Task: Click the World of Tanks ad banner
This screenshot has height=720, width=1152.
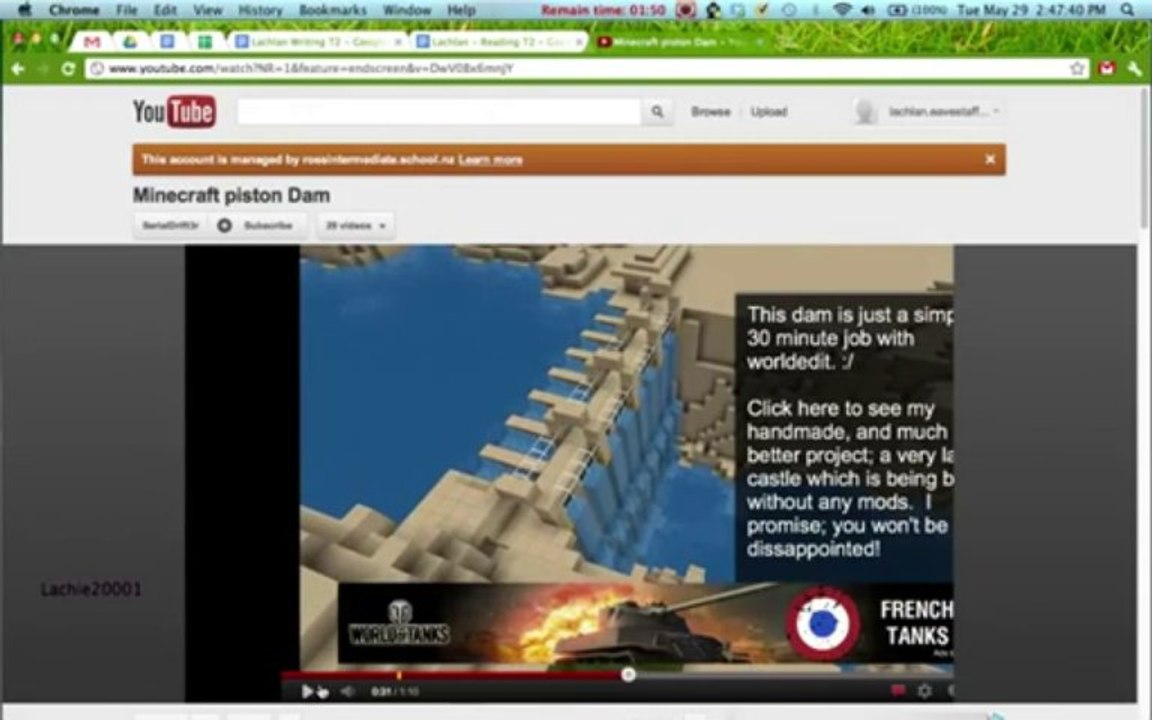Action: (646, 623)
